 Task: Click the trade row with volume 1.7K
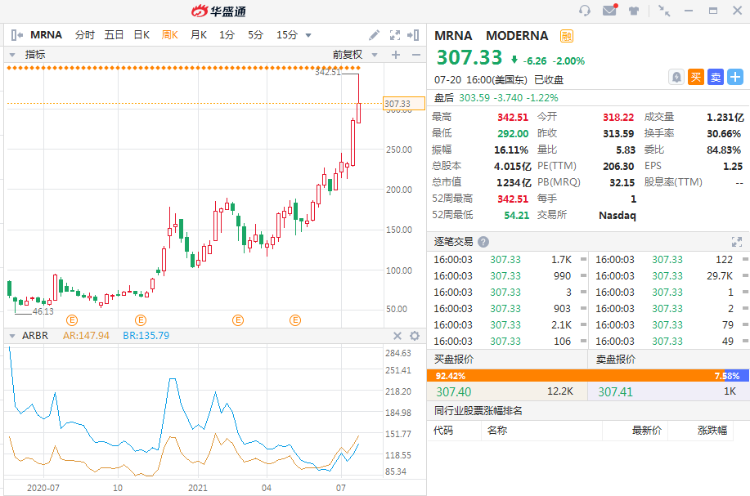(507, 260)
